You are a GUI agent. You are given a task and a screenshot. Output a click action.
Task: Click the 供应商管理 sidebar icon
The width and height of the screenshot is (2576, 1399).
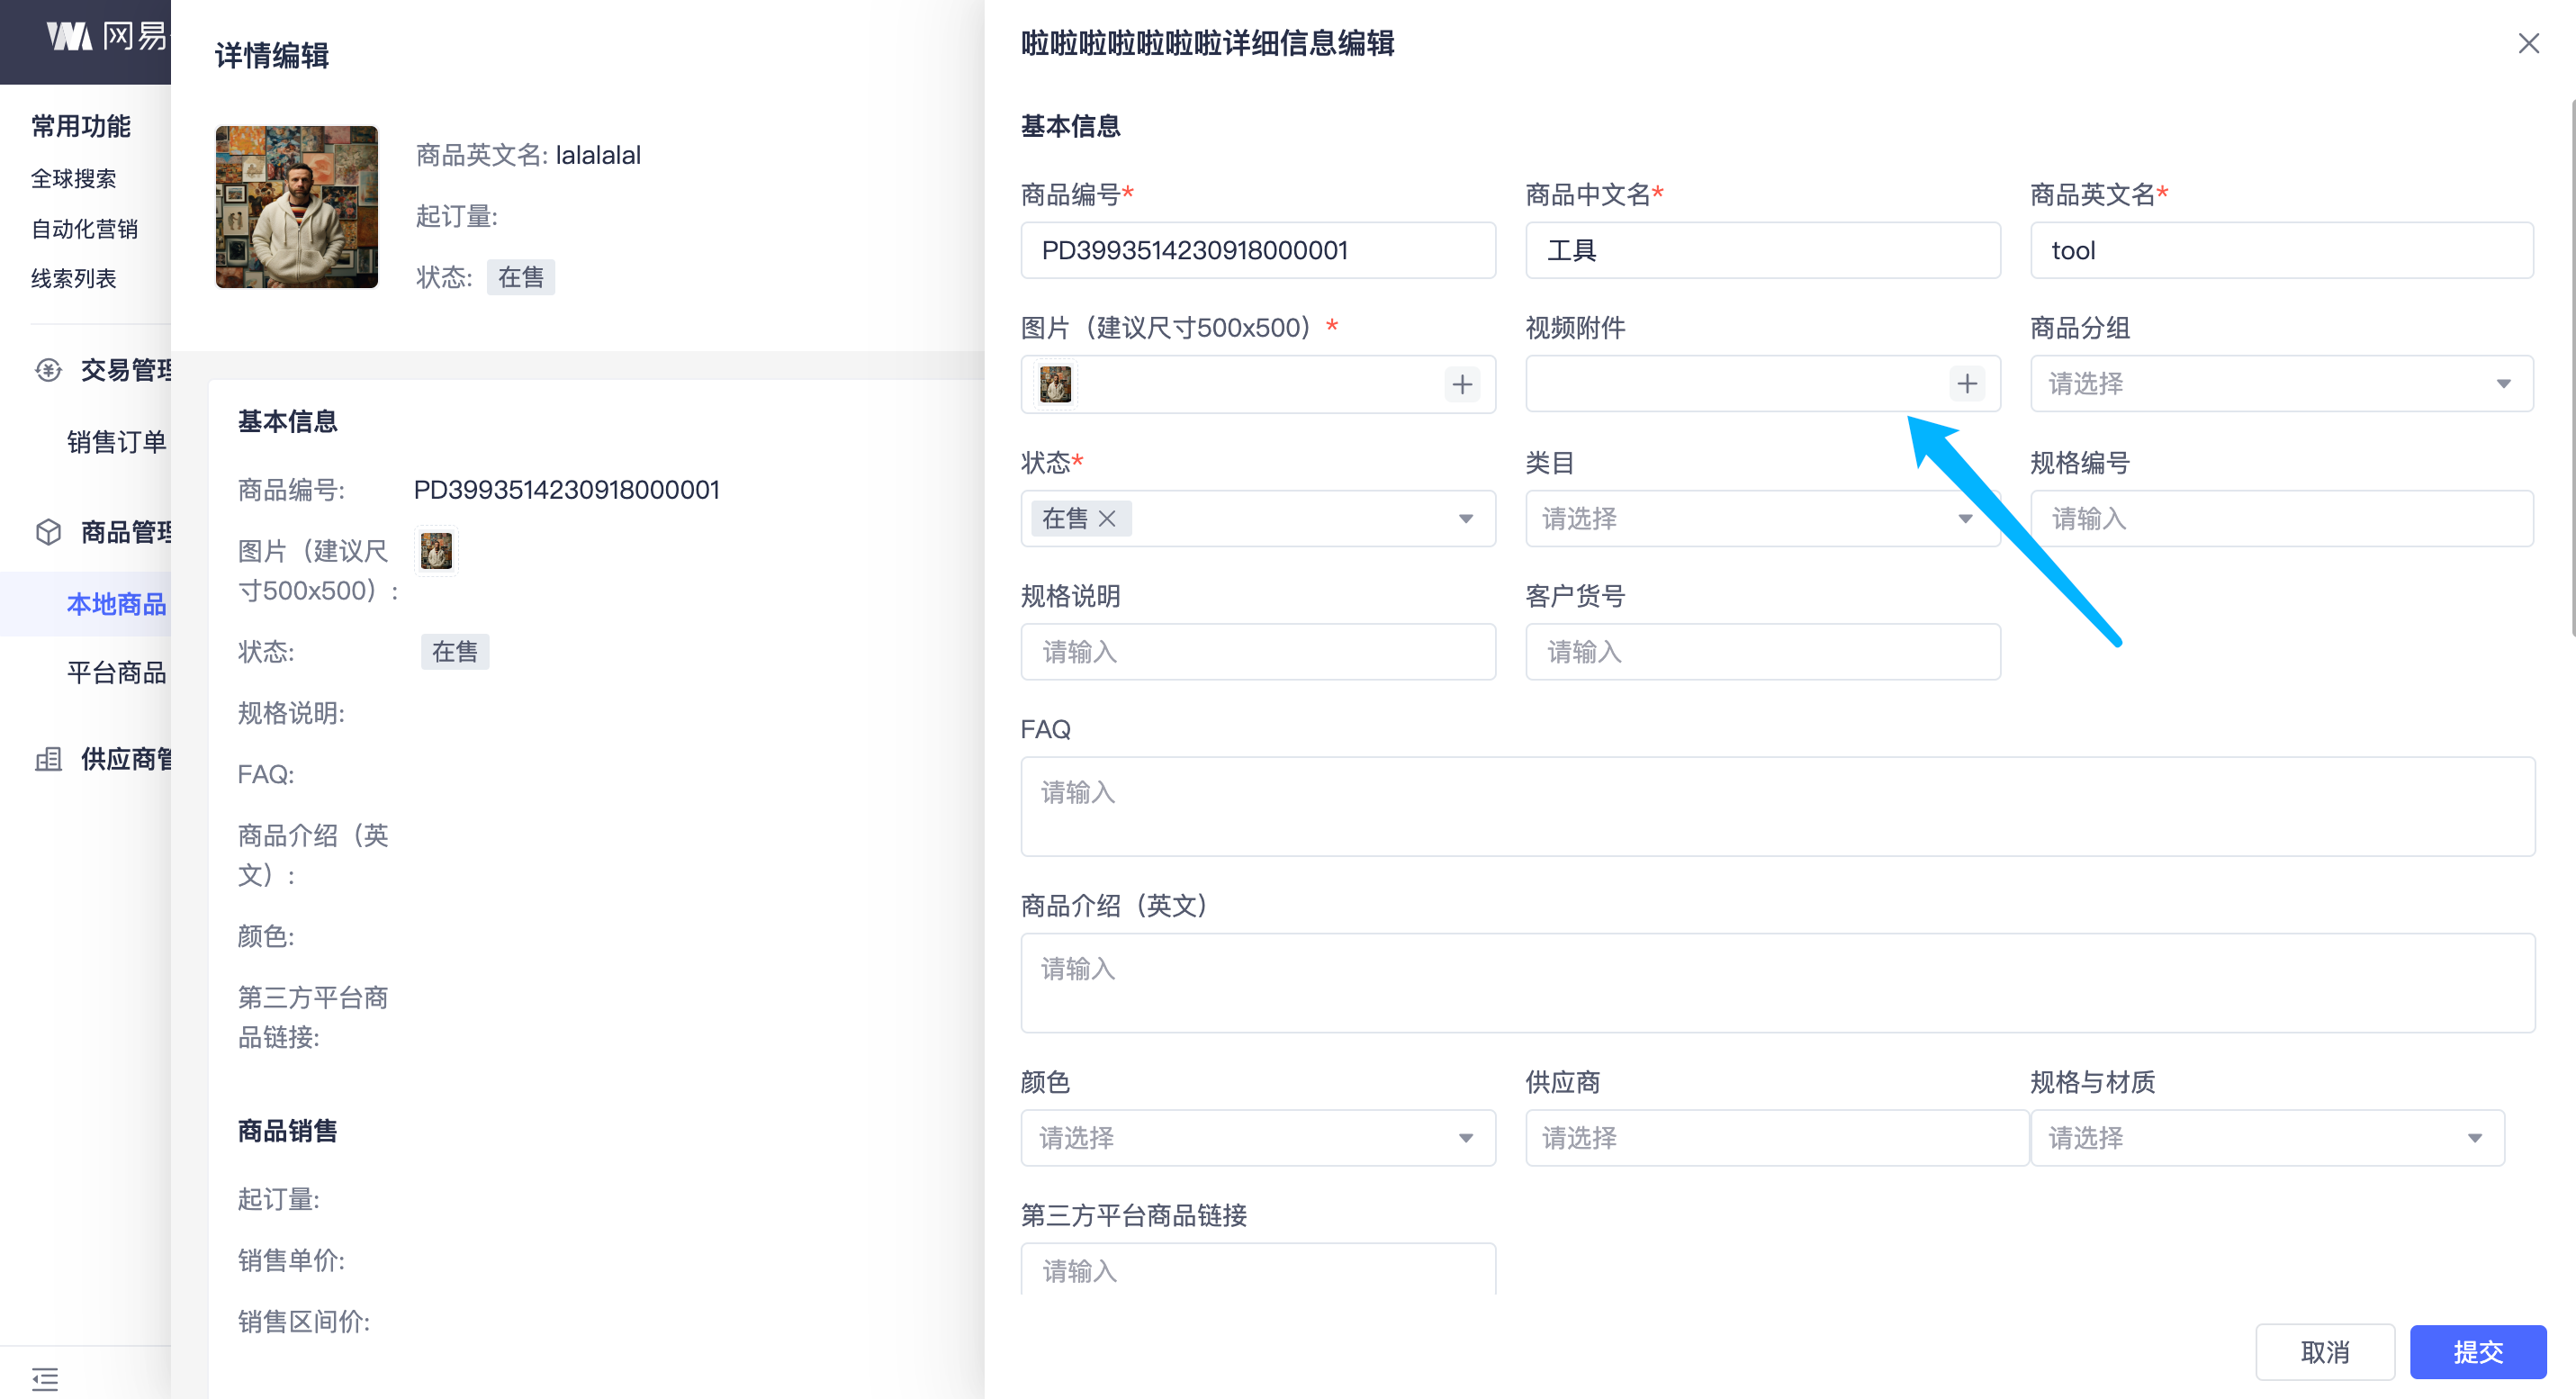click(x=48, y=759)
